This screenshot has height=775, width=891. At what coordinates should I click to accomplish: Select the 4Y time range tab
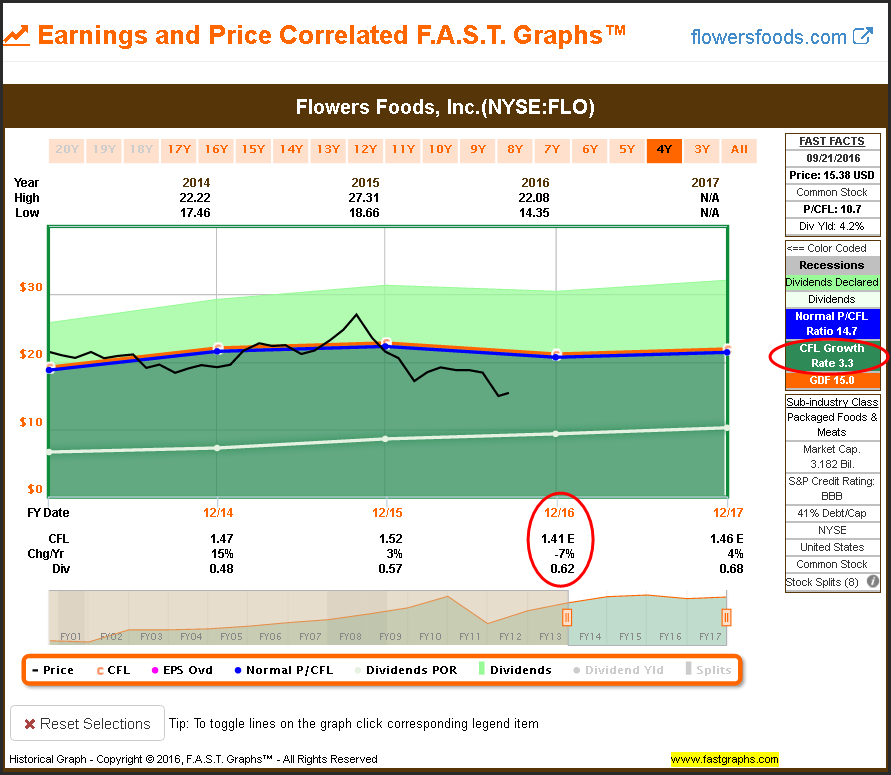(x=664, y=150)
